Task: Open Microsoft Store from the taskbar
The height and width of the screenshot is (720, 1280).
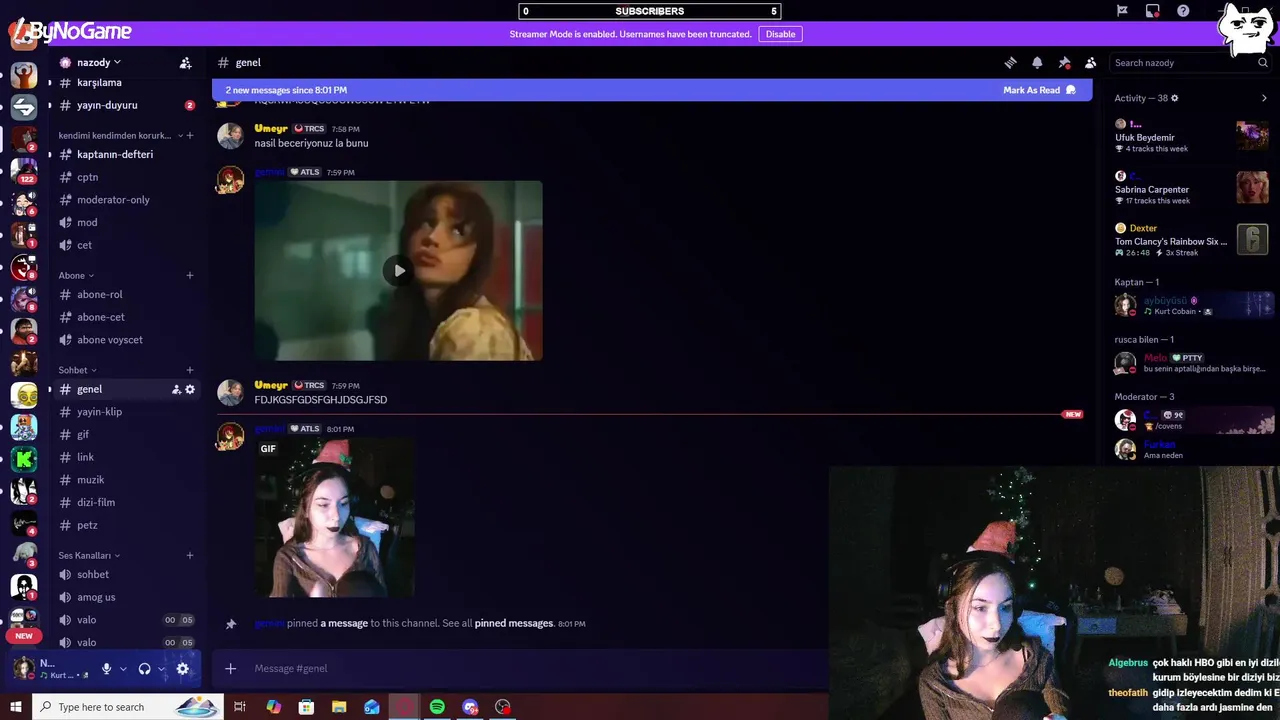Action: [306, 707]
